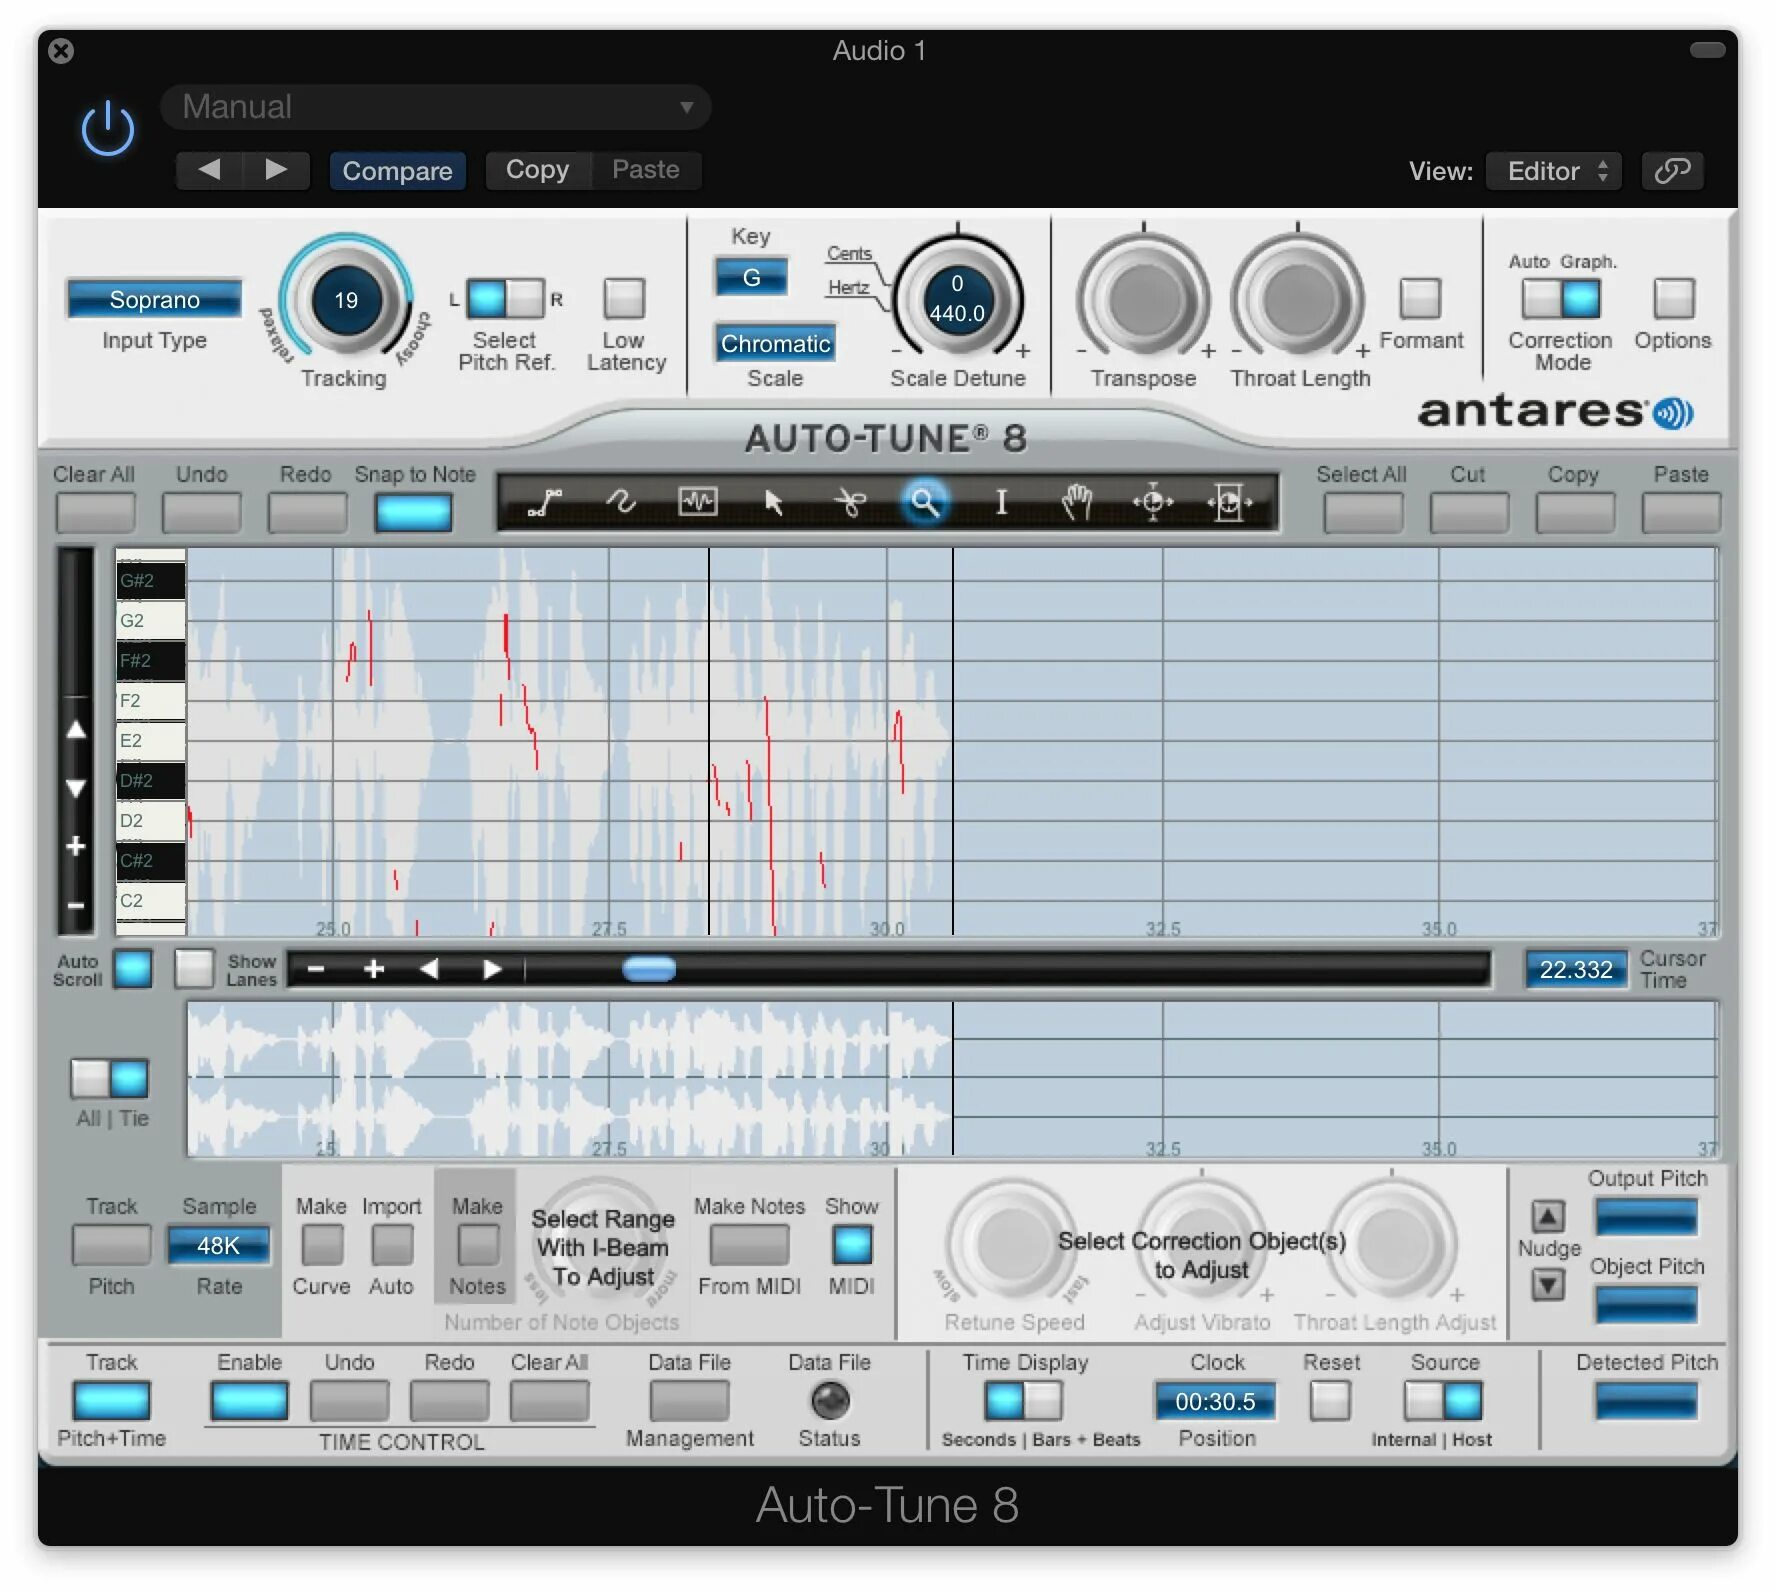
Task: Click the Track Pitch+Time button
Action: (112, 1400)
